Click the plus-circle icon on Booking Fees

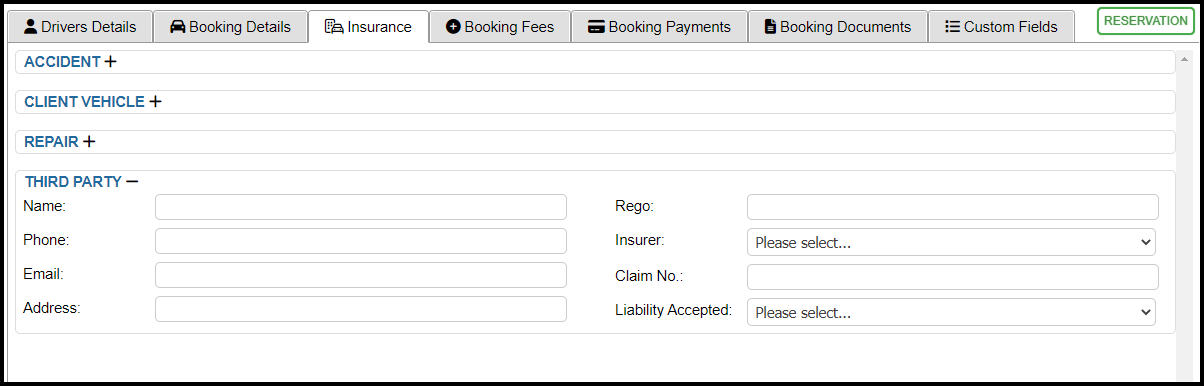(x=453, y=27)
